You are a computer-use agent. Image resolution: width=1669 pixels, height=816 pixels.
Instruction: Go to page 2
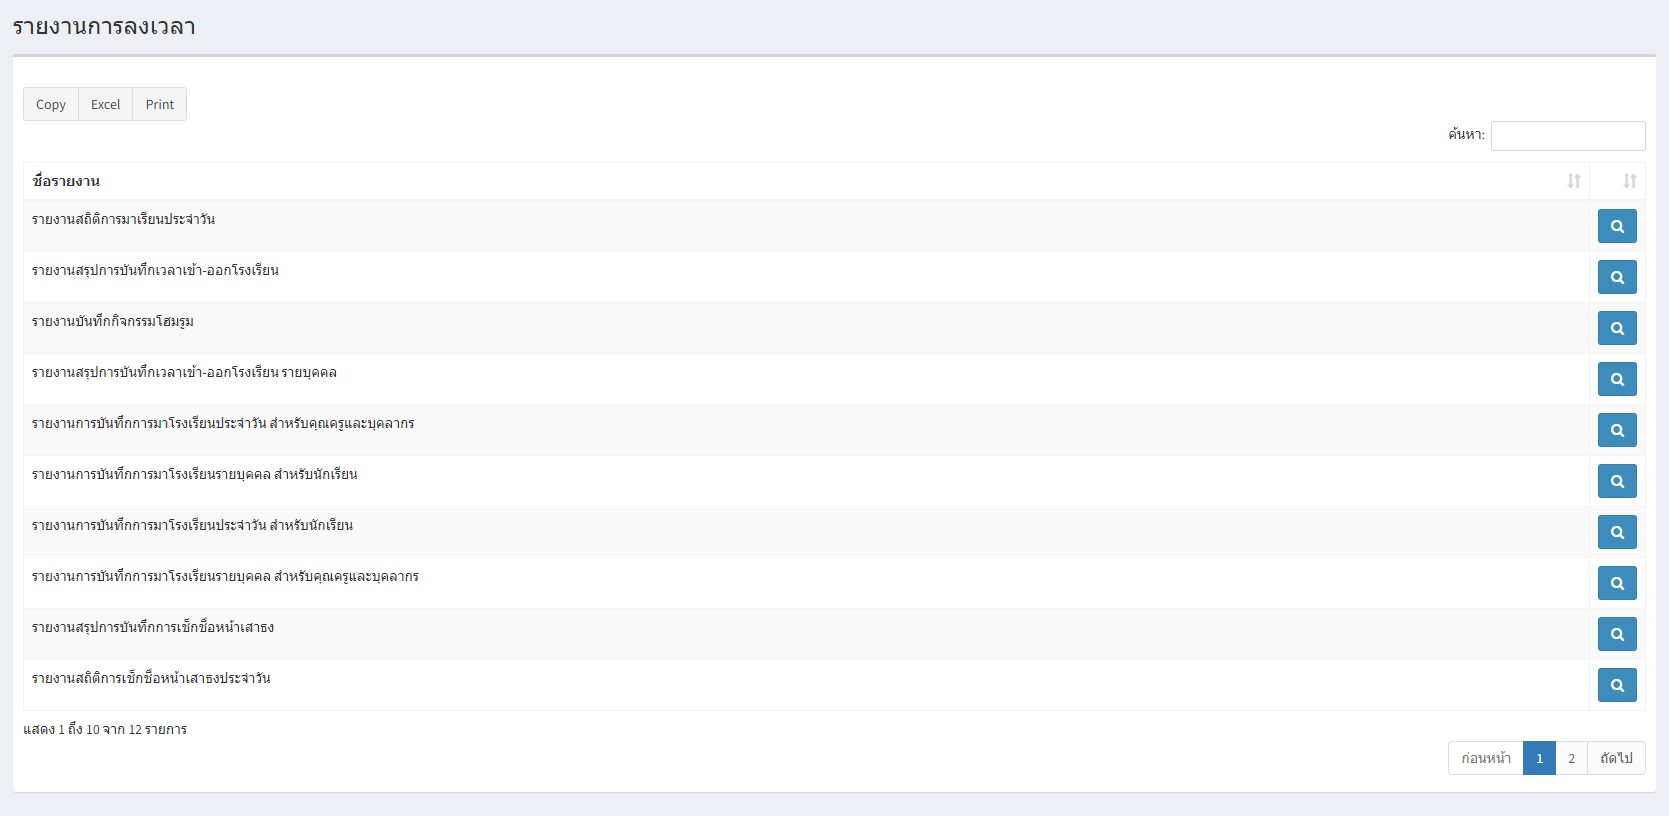point(1571,758)
